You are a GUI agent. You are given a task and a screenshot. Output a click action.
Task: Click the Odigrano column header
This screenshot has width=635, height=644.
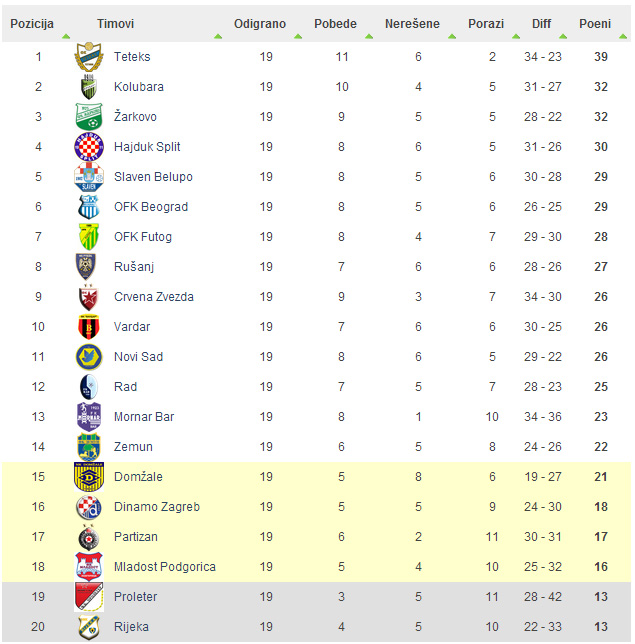click(260, 24)
